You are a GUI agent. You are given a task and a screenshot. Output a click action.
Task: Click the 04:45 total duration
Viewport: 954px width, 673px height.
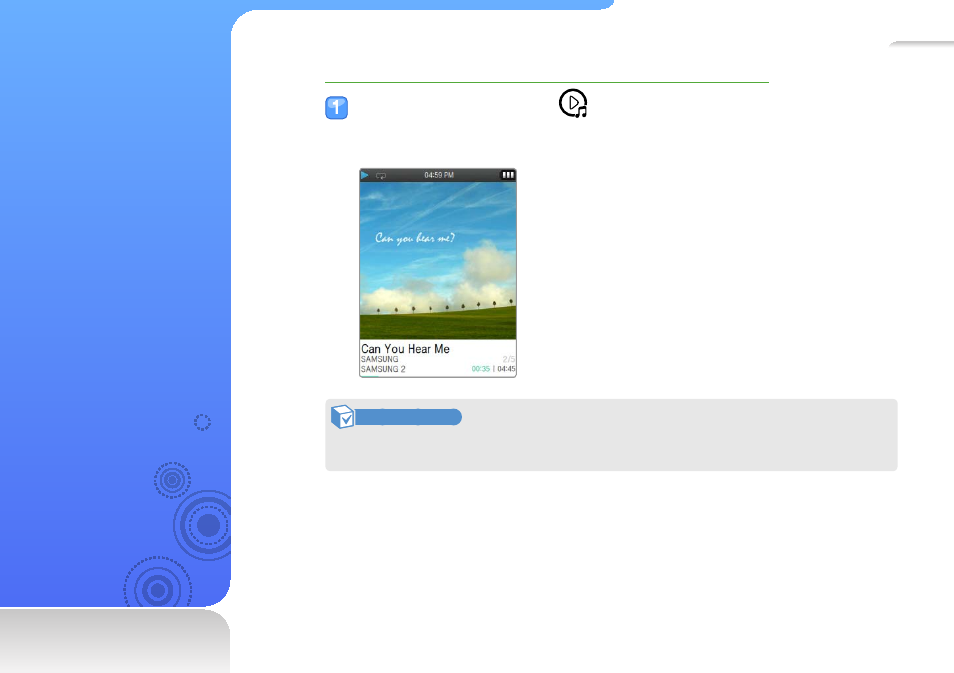tap(506, 369)
